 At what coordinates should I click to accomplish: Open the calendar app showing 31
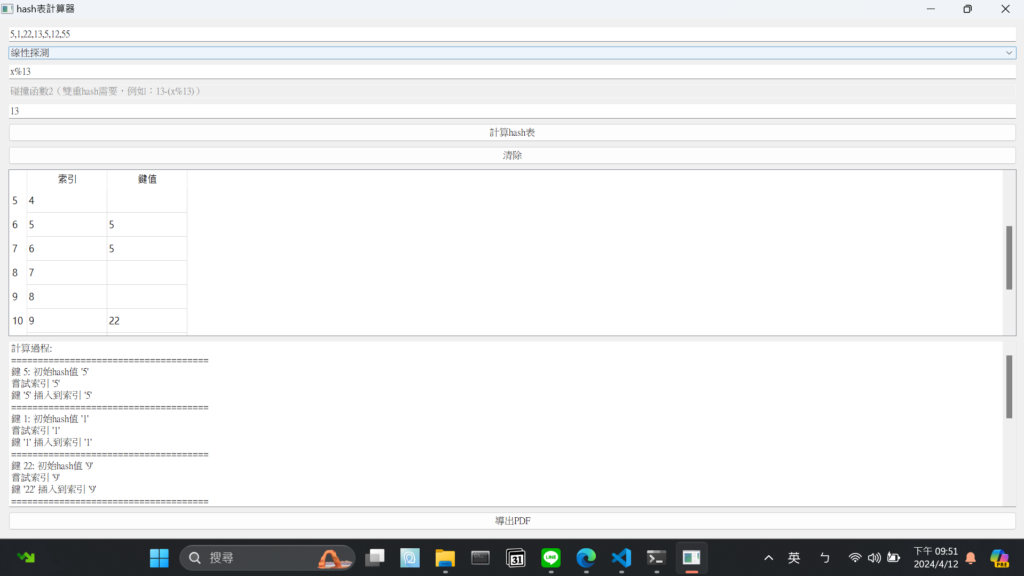516,557
